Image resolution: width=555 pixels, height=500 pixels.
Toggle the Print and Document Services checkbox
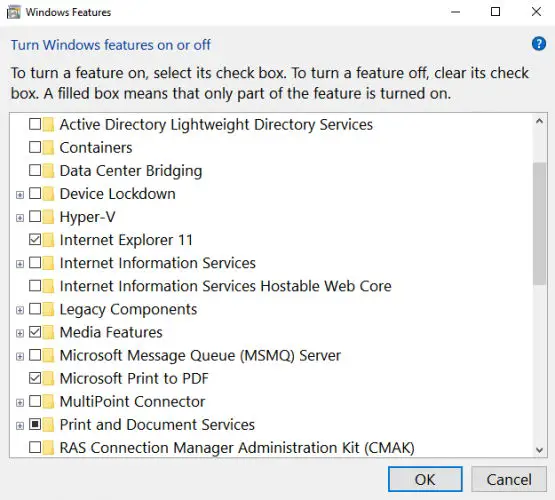[x=35, y=424]
